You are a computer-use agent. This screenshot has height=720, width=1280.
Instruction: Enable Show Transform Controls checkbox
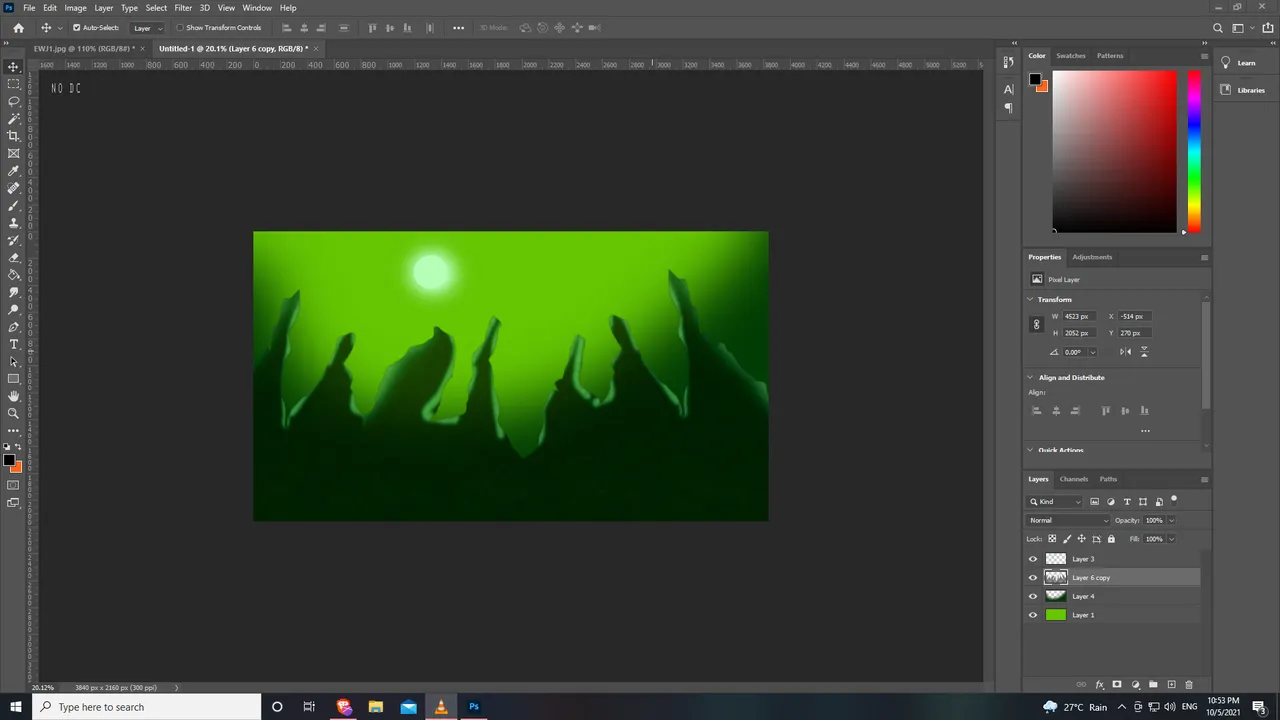point(180,28)
